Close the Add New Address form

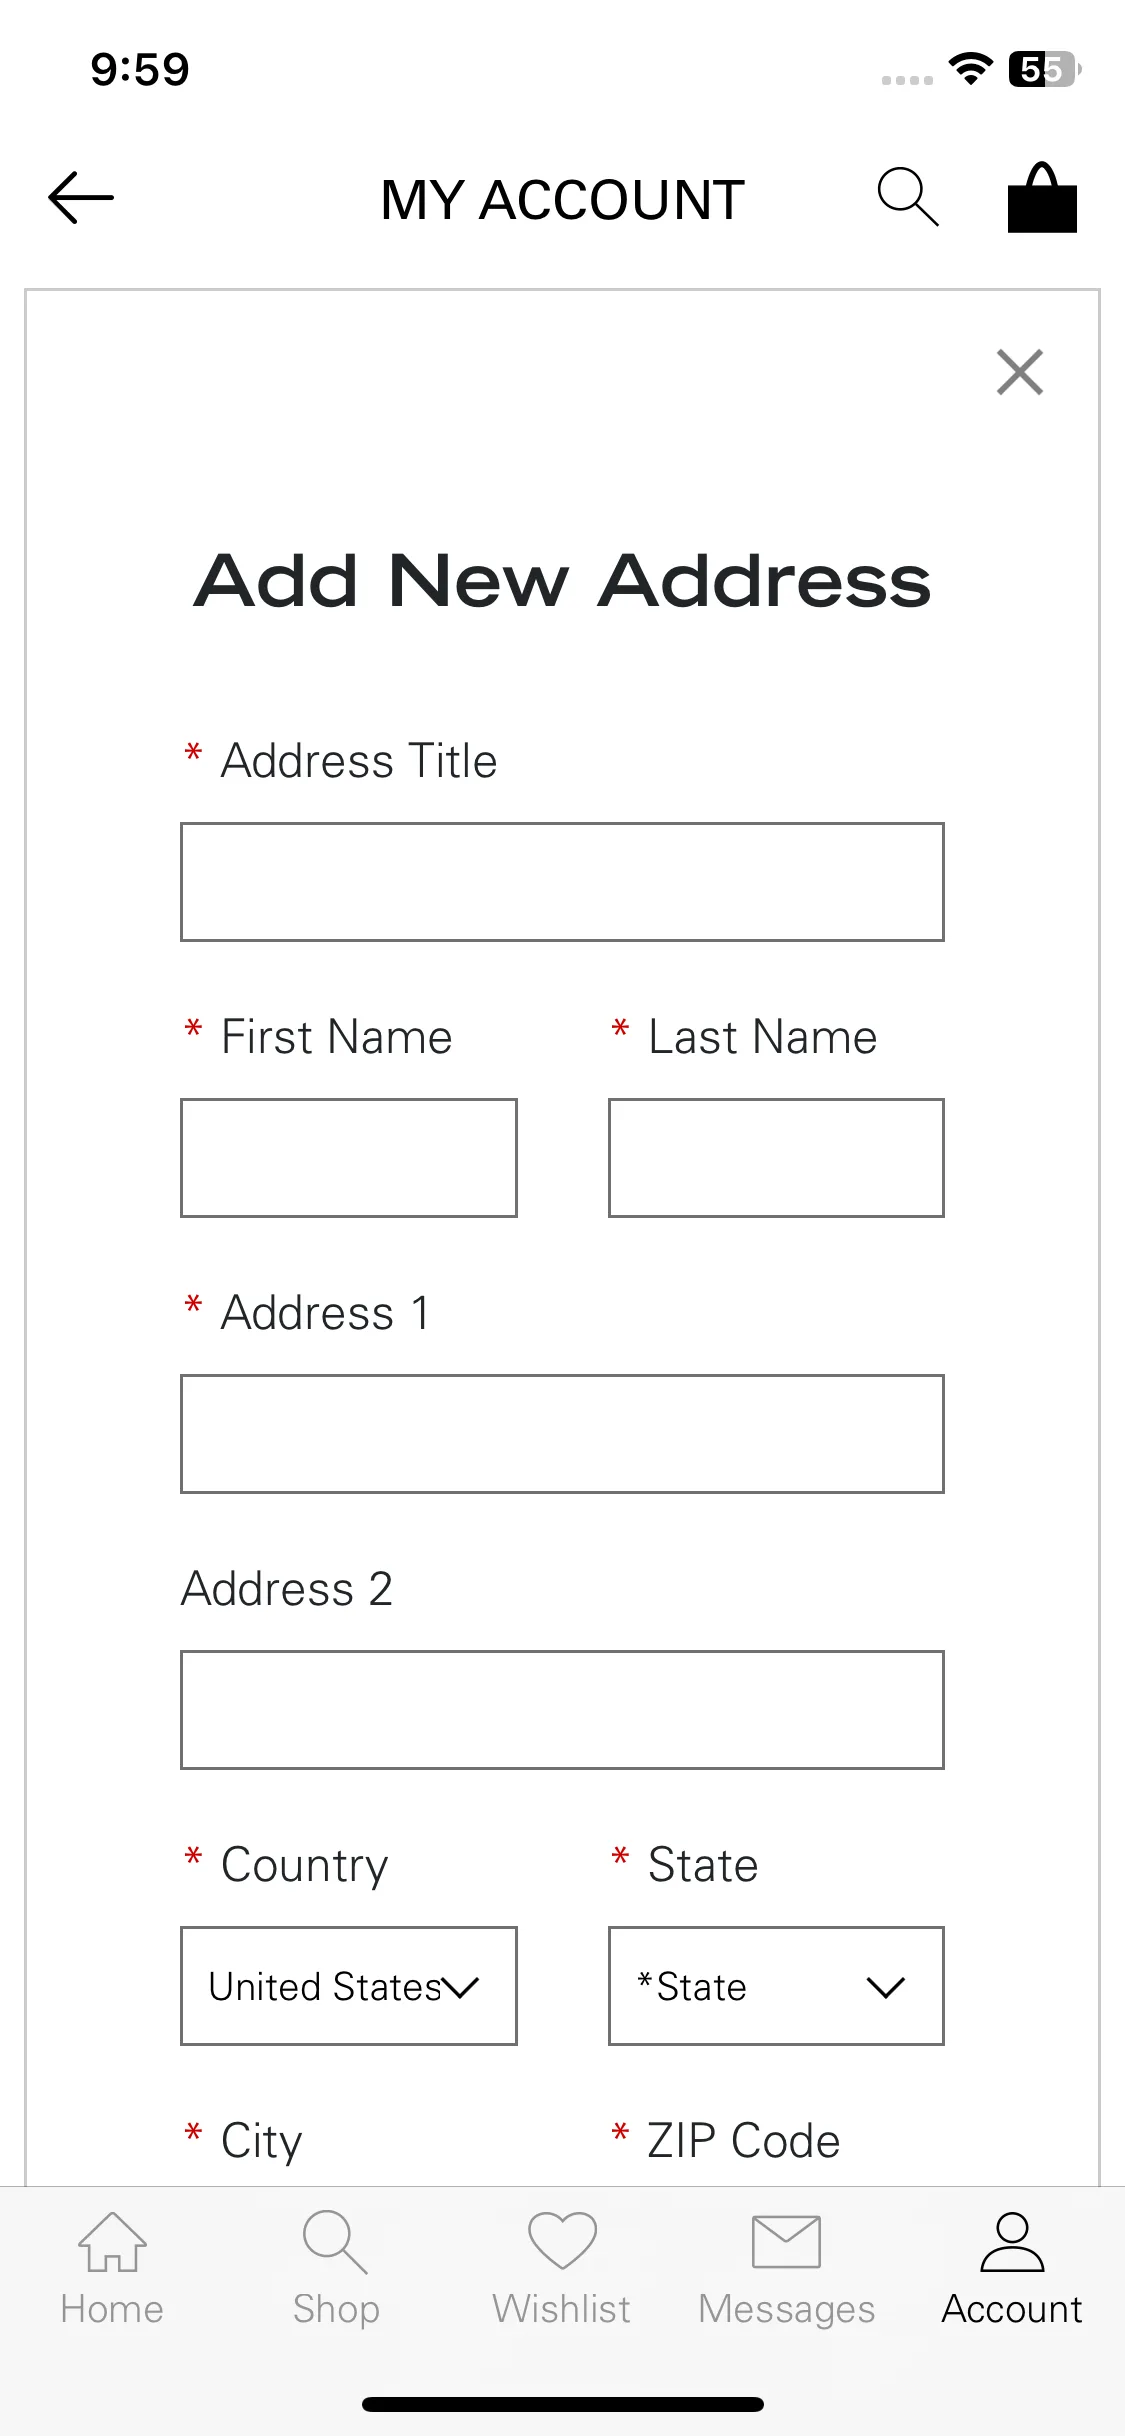1020,372
